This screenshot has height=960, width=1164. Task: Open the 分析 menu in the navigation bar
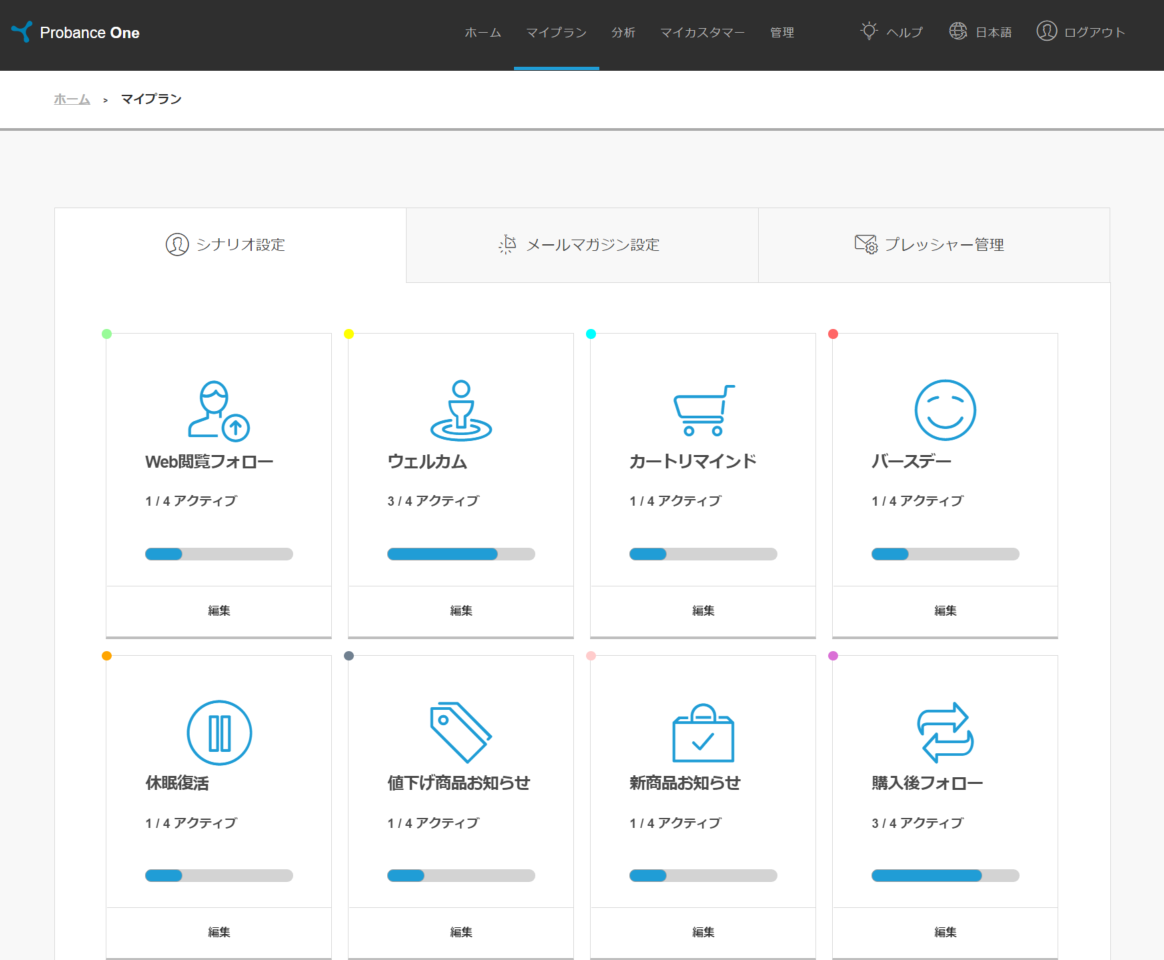point(623,32)
